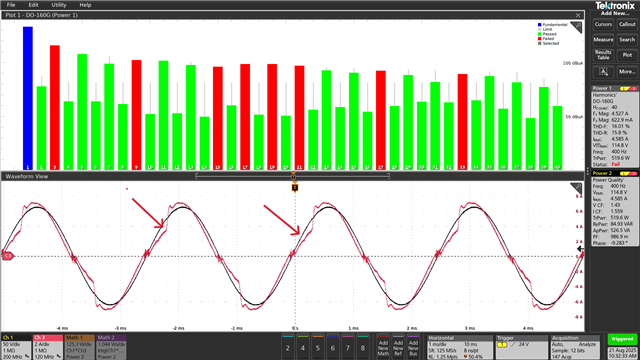
Task: Select the red 3rd harmonic bar
Action: tap(55, 107)
